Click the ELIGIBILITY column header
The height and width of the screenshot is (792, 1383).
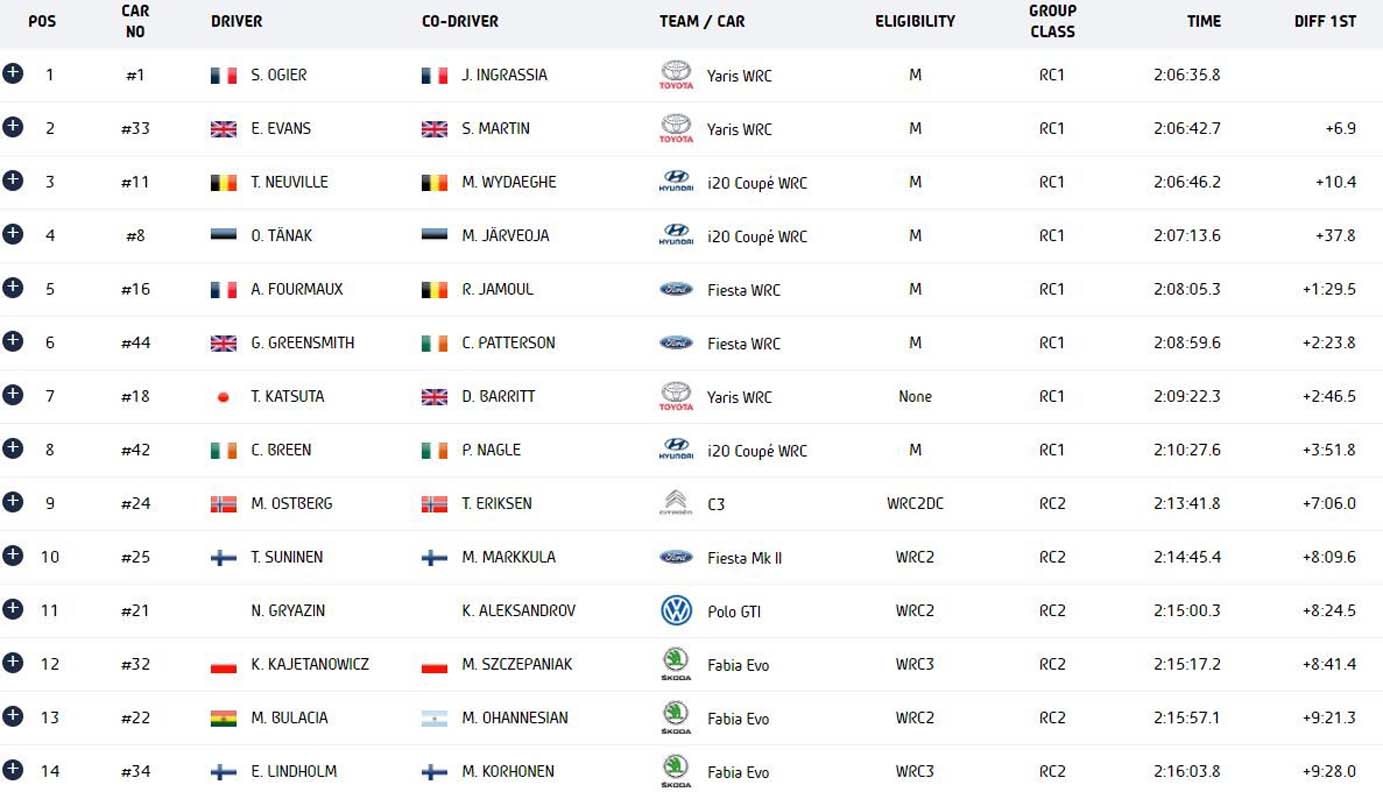(x=914, y=21)
